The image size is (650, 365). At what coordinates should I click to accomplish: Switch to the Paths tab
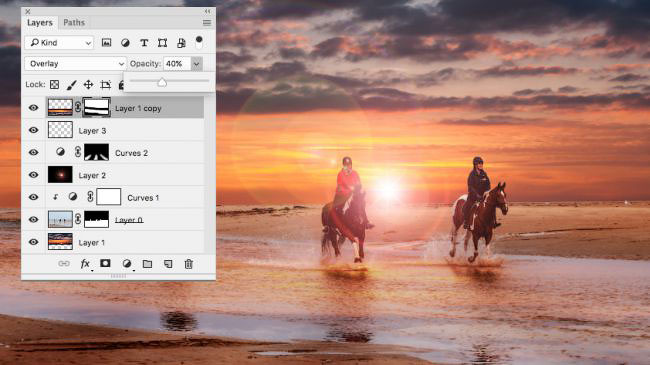coord(74,22)
